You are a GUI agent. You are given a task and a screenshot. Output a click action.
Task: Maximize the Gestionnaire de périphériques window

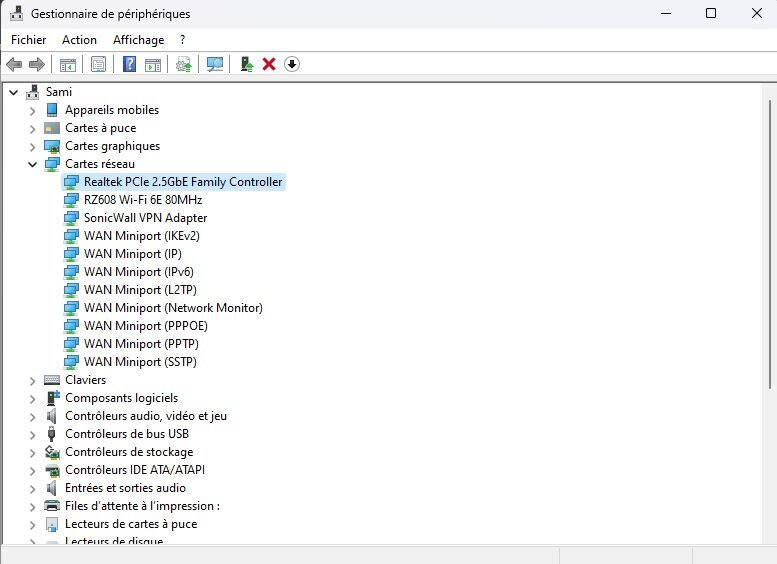click(711, 13)
